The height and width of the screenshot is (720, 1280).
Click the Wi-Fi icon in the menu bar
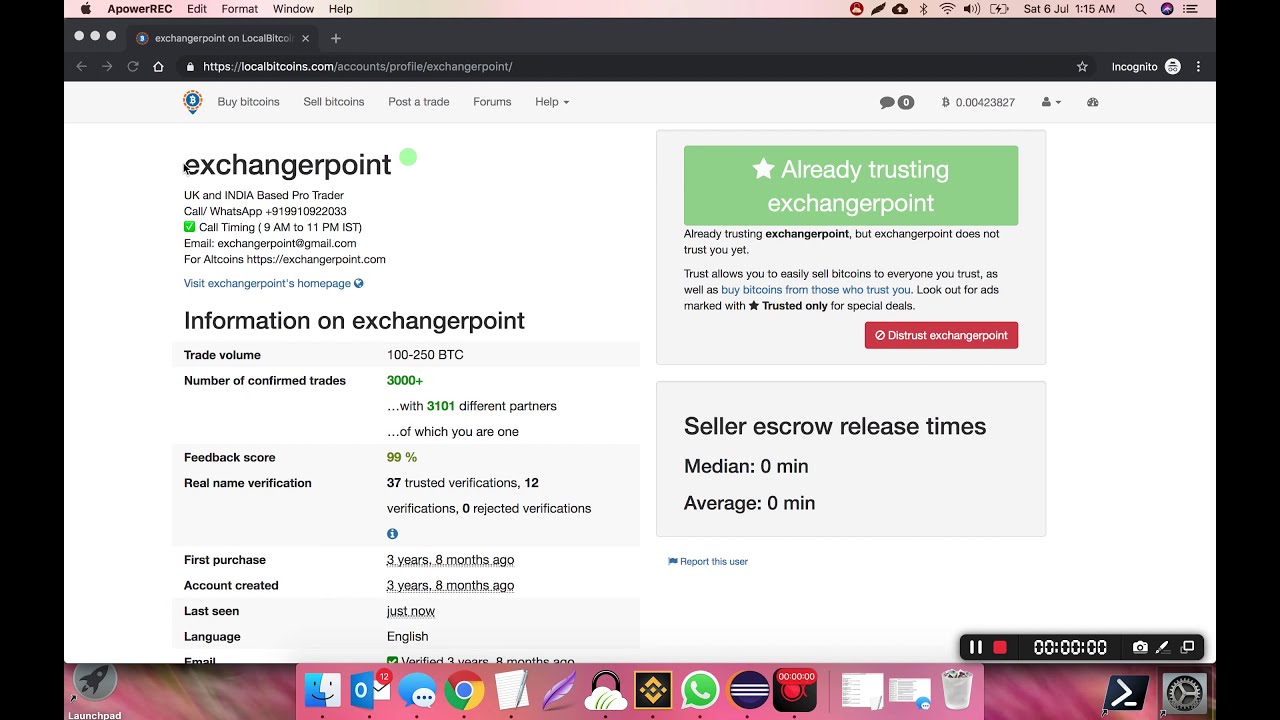pyautogui.click(x=947, y=9)
